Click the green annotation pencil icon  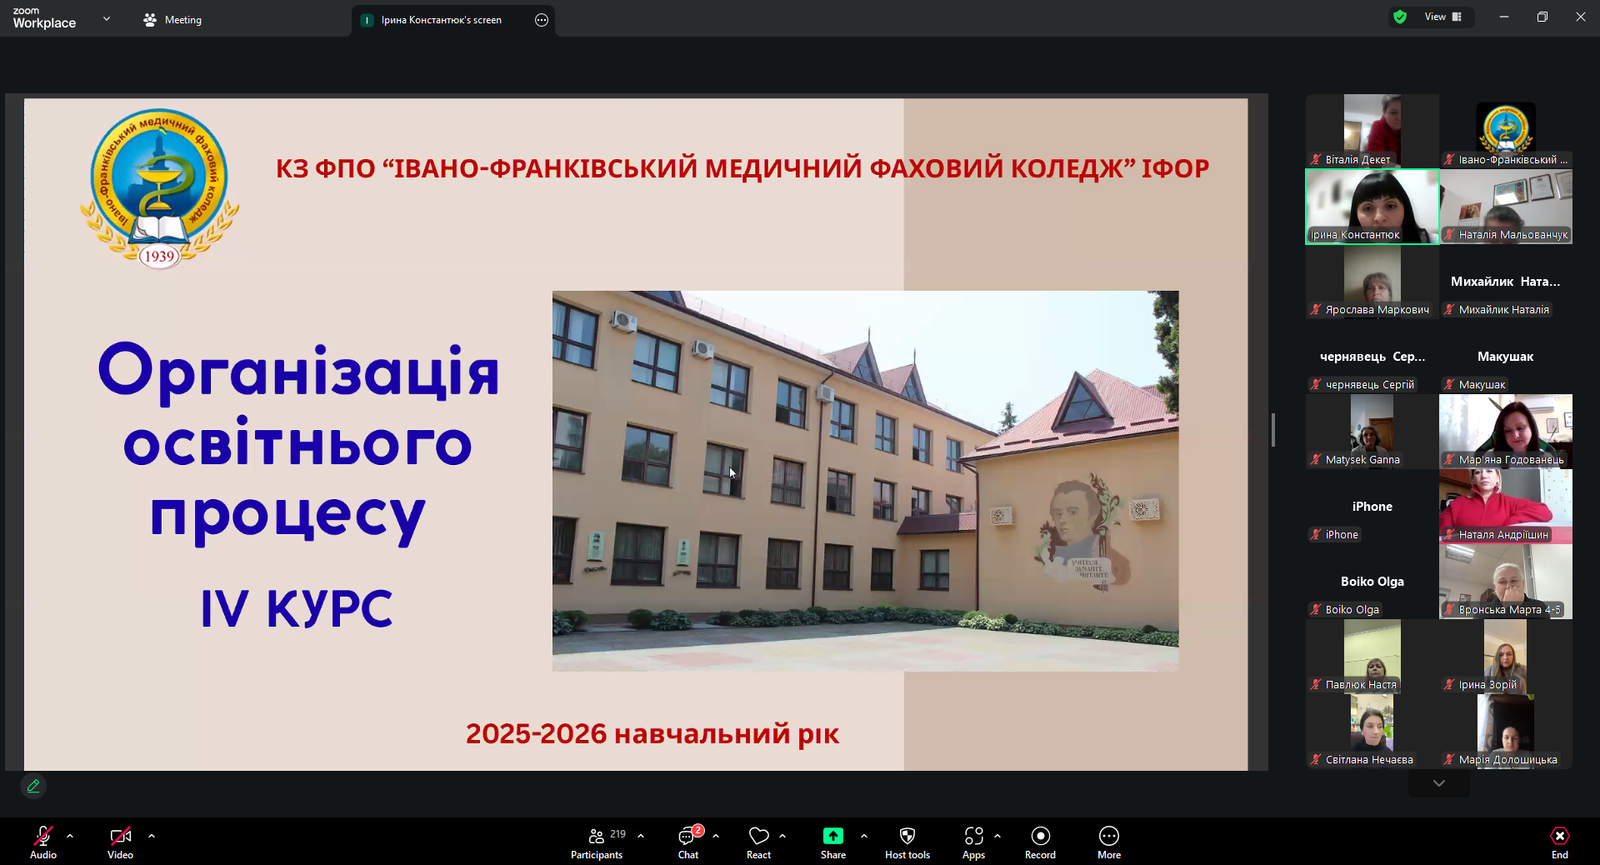pos(33,787)
